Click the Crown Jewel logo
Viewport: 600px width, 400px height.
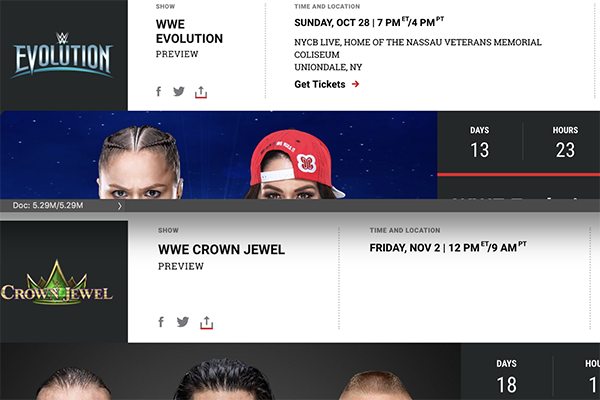tap(57, 284)
